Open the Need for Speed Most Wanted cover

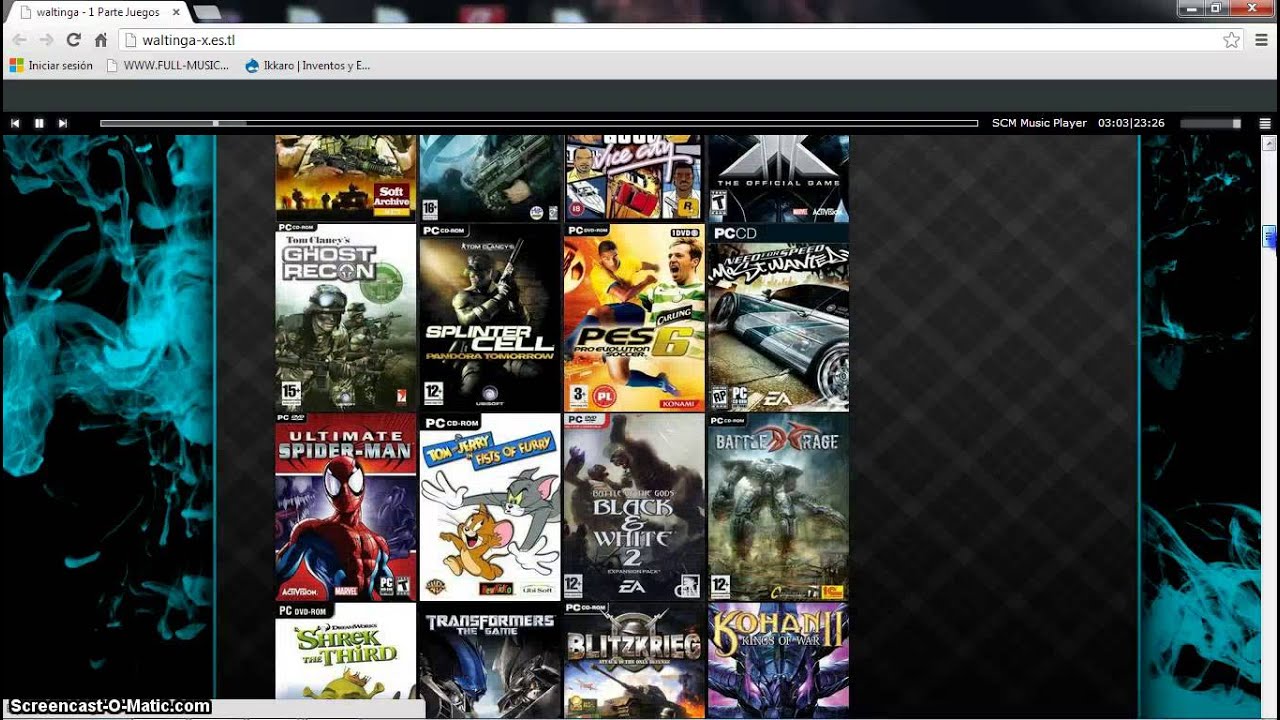point(778,317)
